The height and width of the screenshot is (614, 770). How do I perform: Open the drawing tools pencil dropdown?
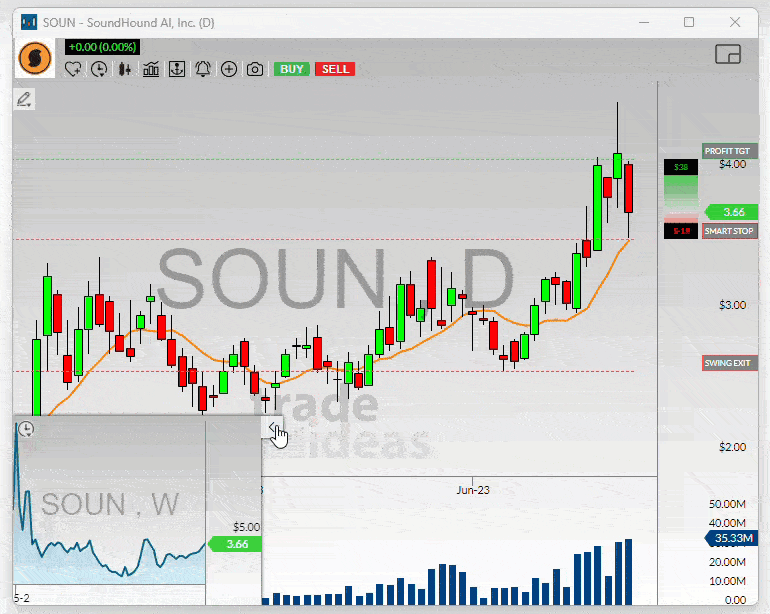[24, 99]
